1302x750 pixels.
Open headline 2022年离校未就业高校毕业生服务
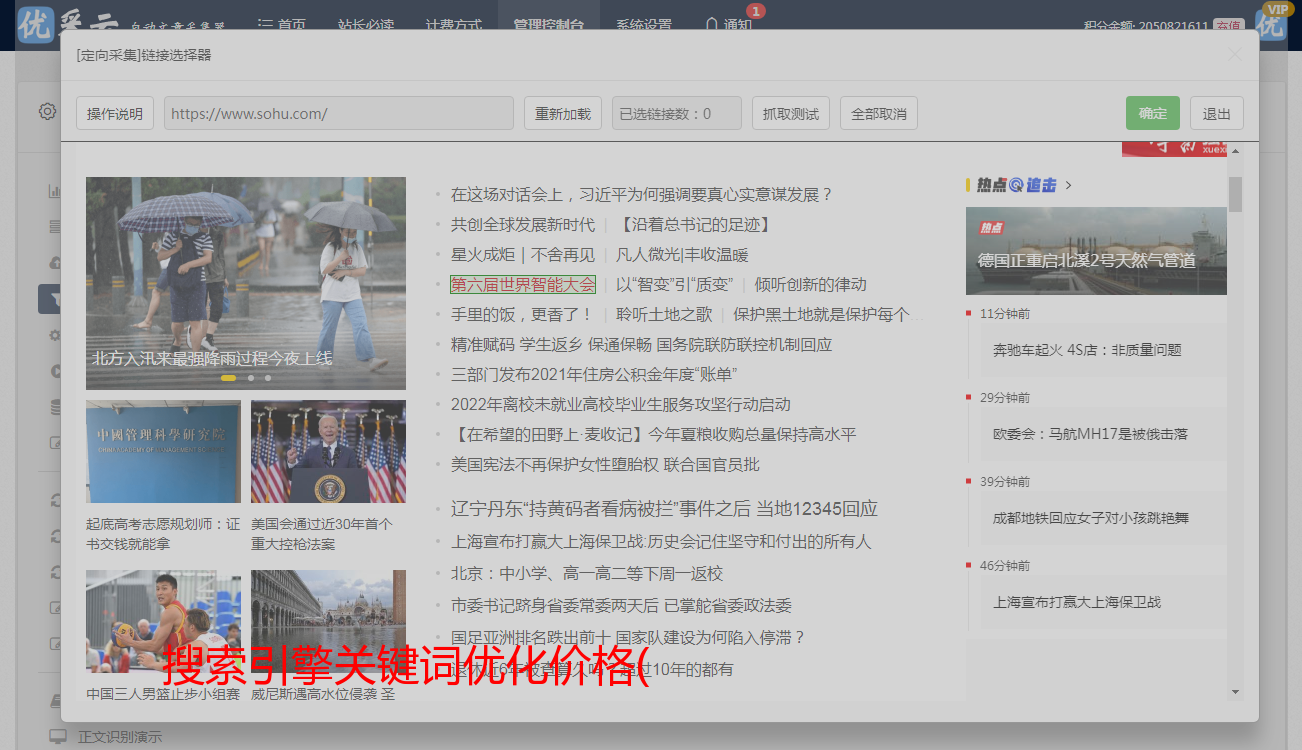621,404
